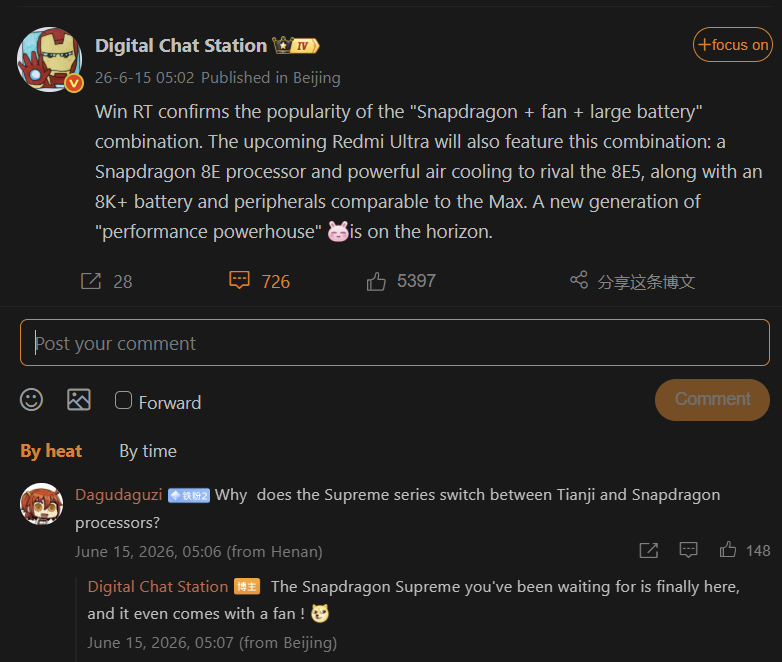Open the Dagudaguzi username link

(x=119, y=494)
